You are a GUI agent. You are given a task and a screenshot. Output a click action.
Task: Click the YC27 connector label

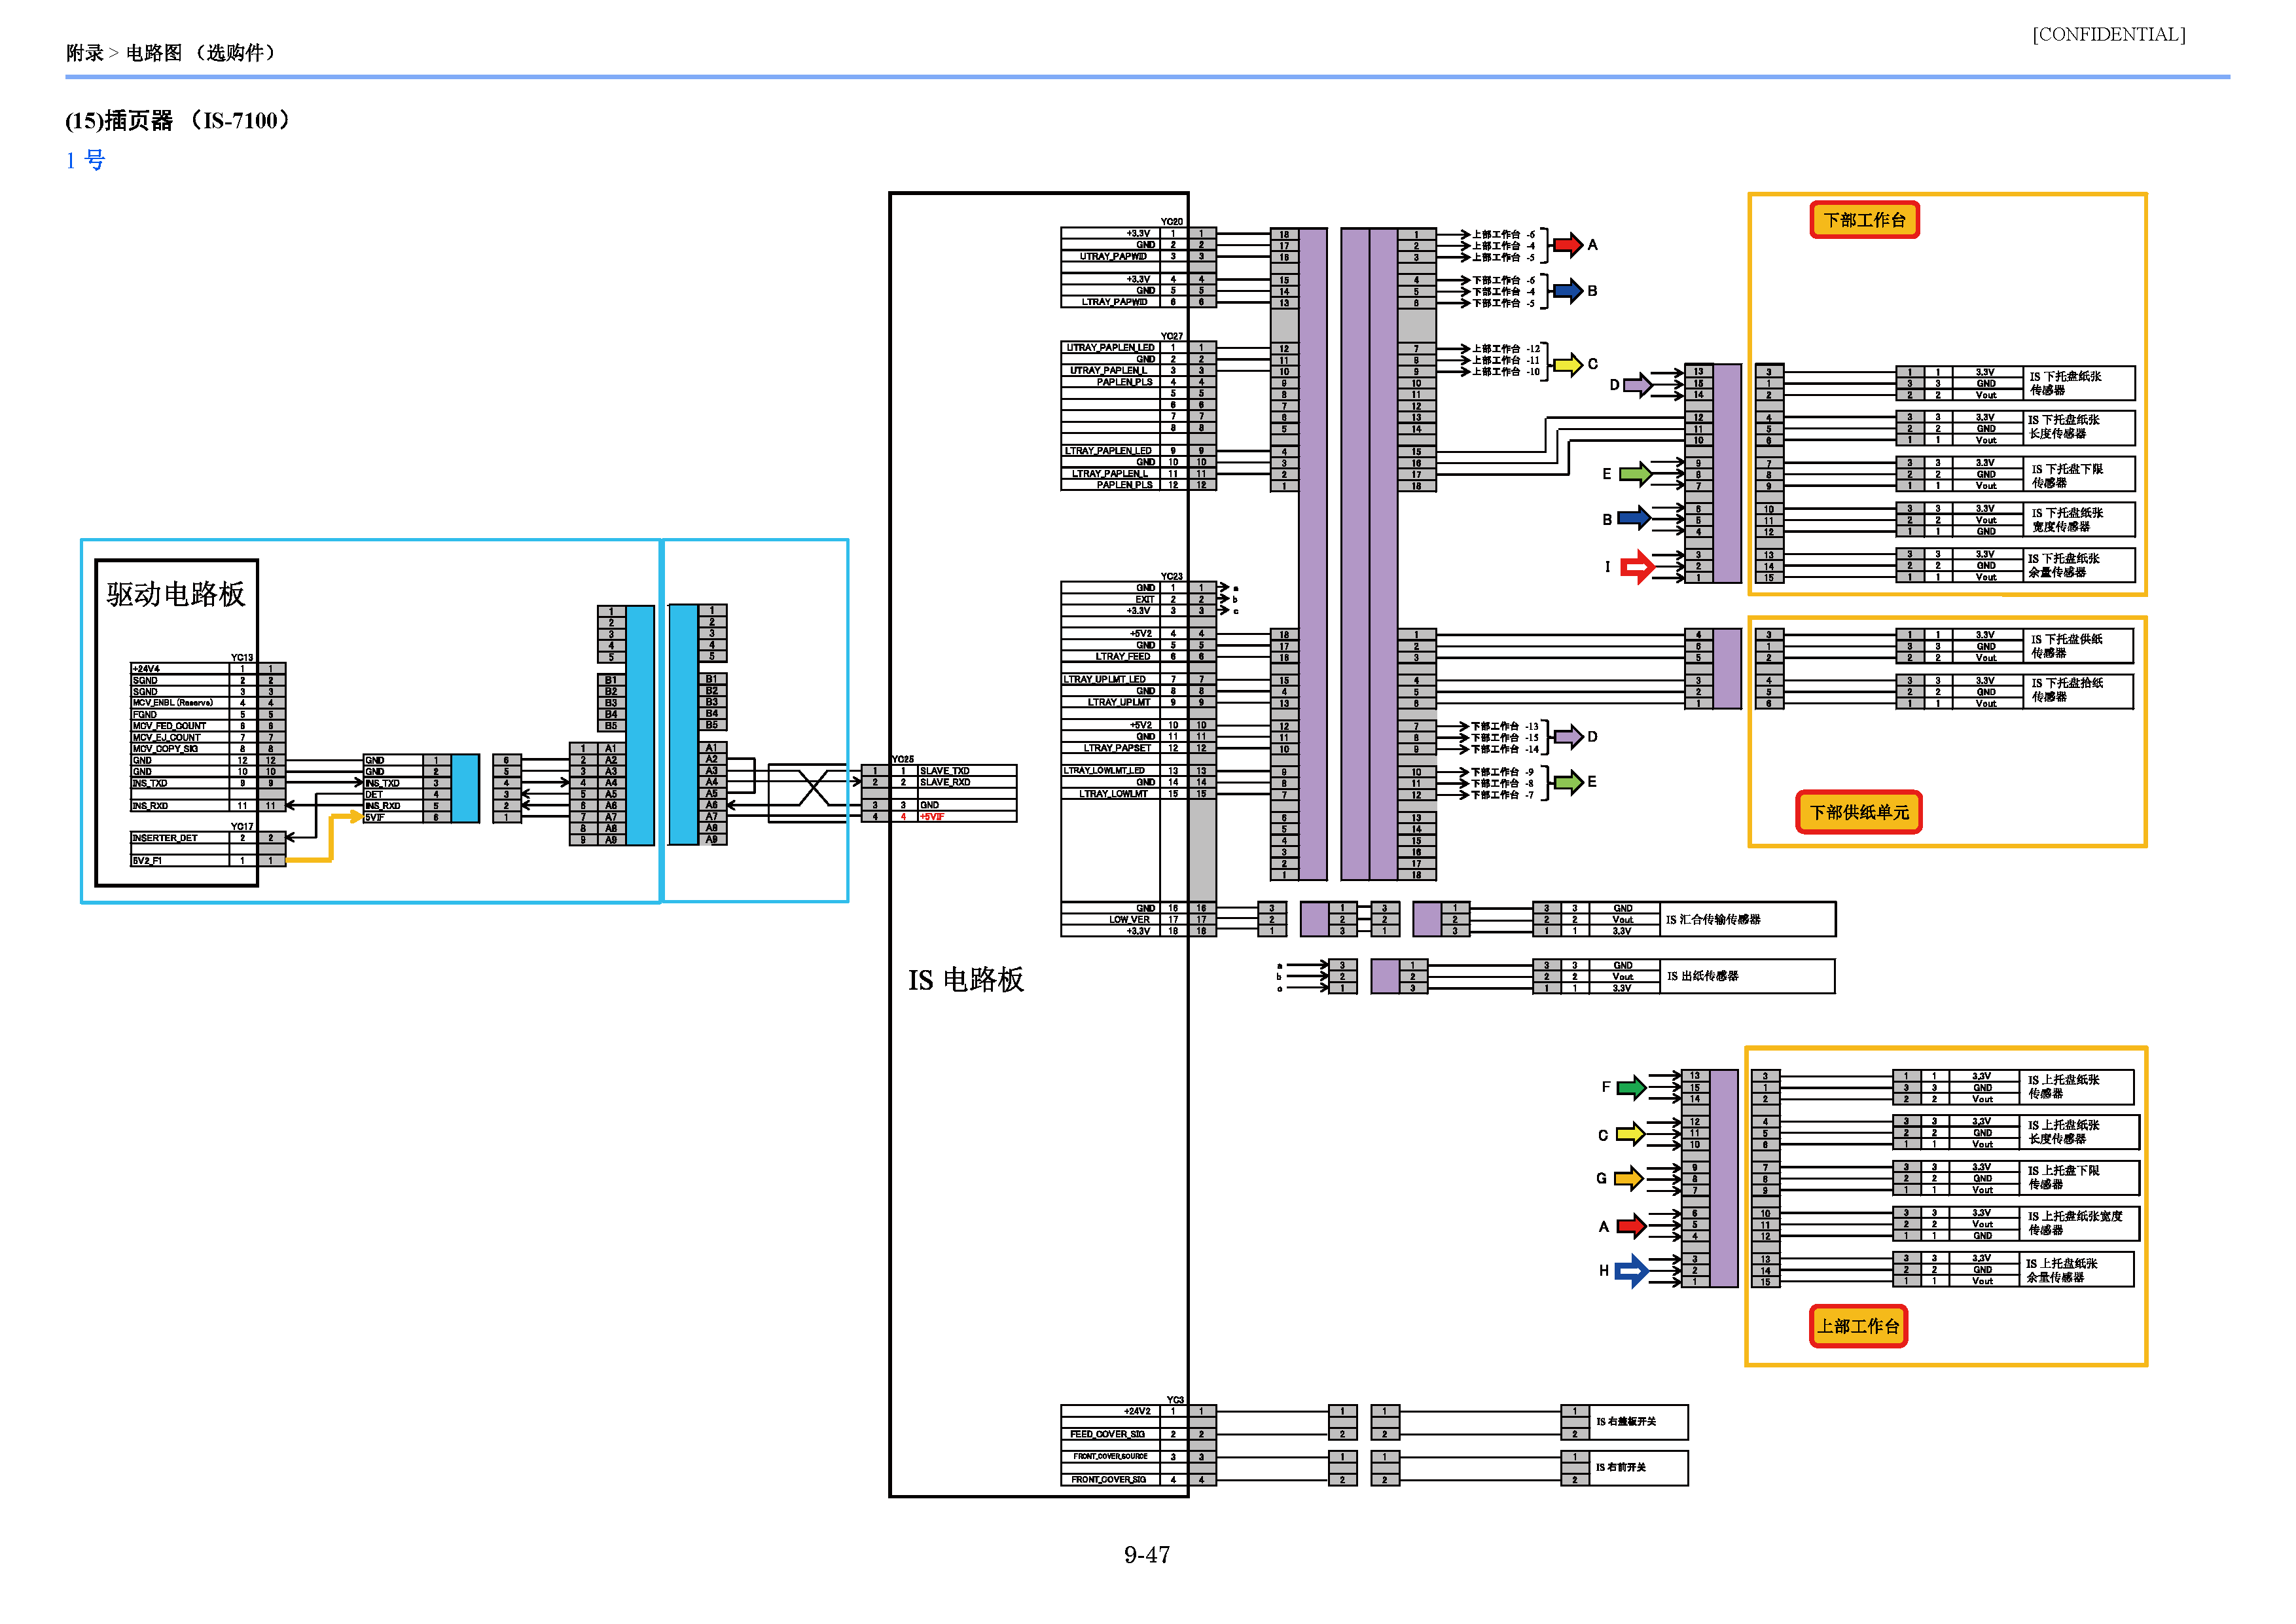tap(1172, 337)
